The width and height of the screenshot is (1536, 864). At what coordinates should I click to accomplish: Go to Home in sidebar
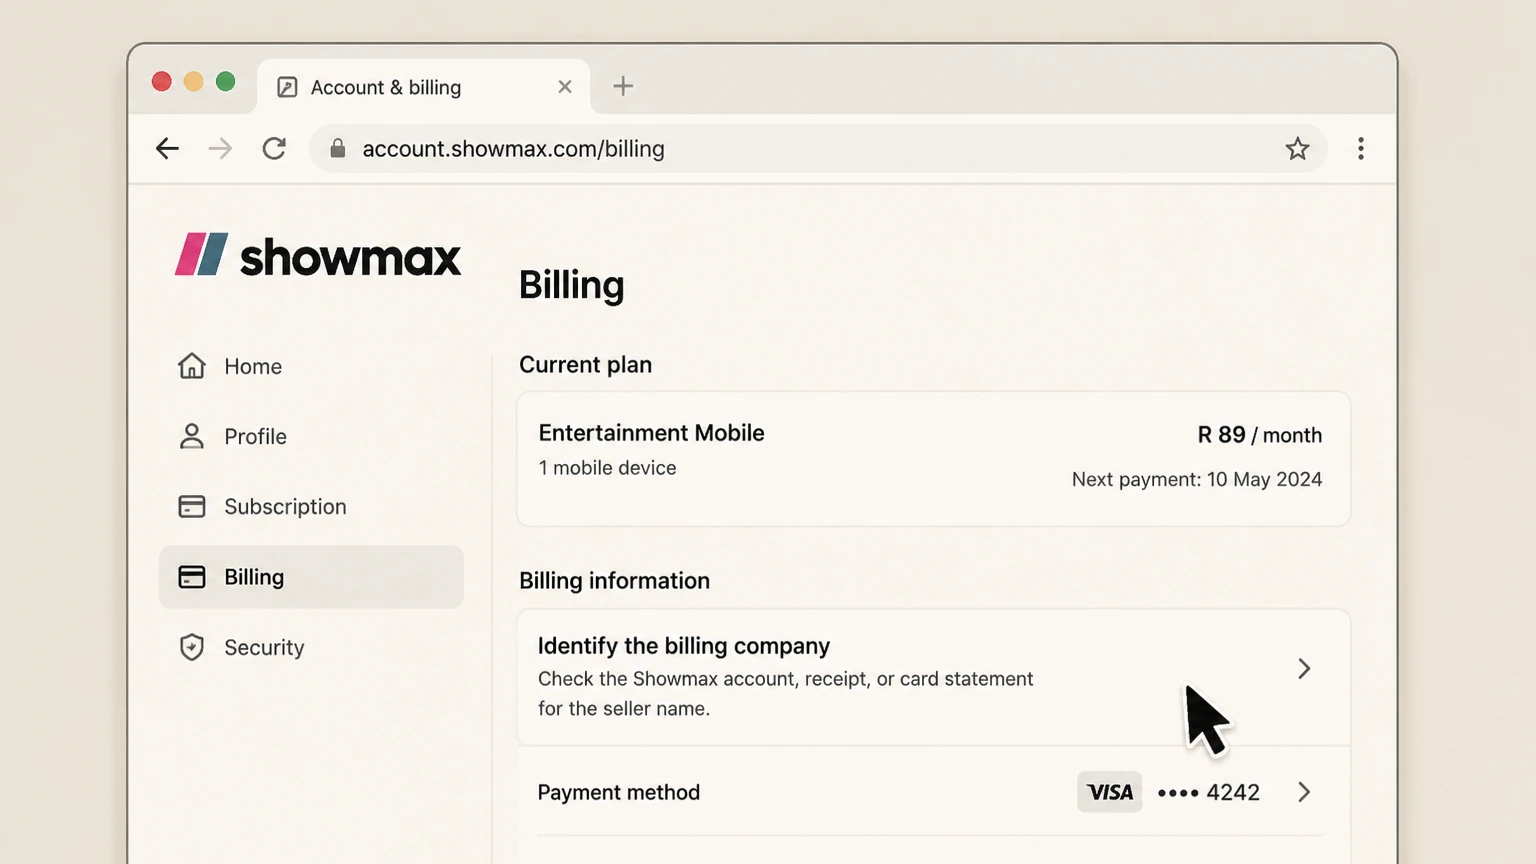click(x=311, y=366)
